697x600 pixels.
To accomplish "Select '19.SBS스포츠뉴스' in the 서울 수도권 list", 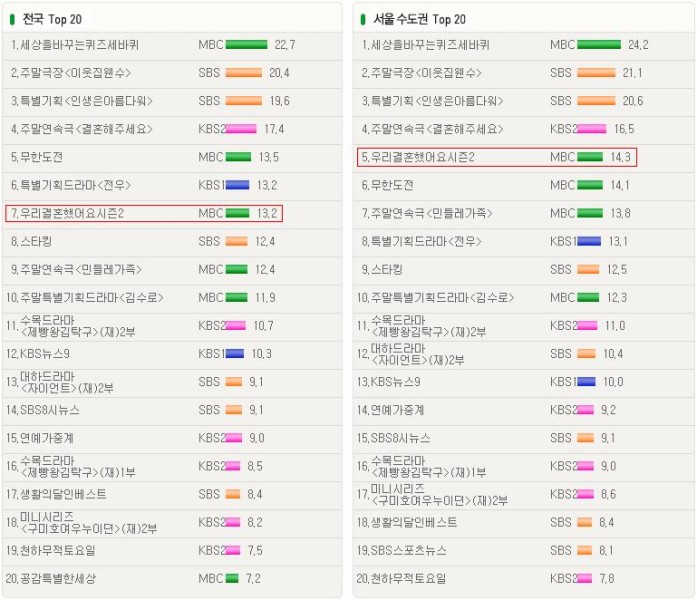I will [x=402, y=551].
